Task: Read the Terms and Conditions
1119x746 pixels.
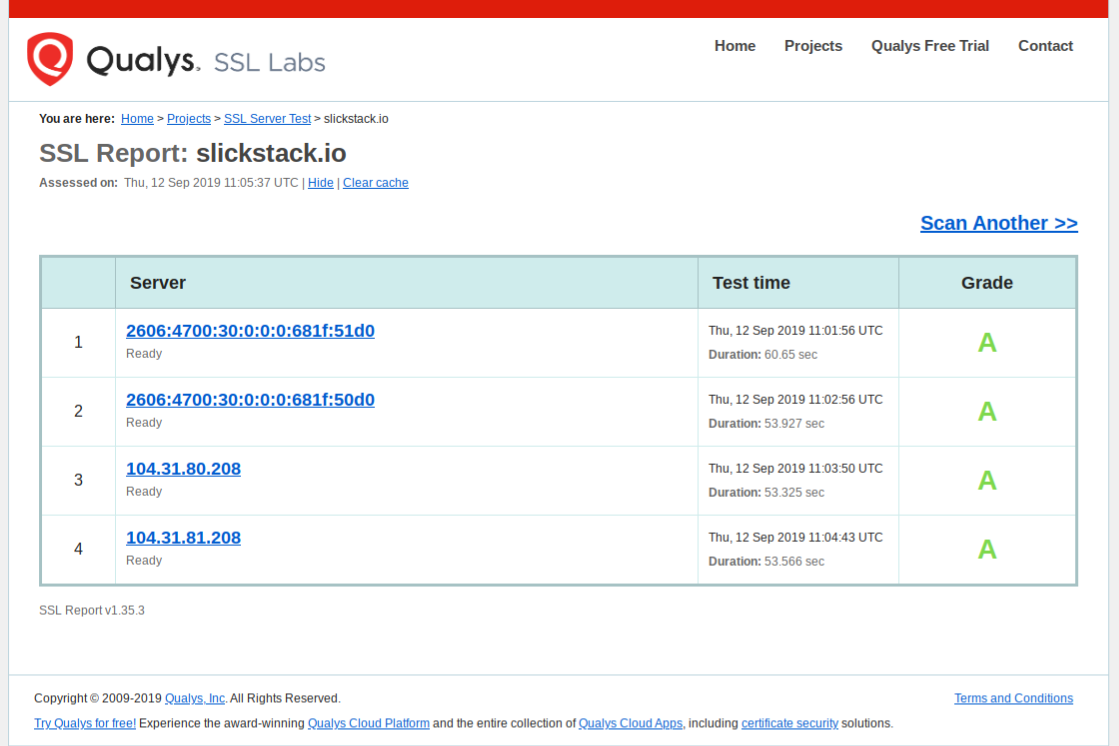Action: [1013, 698]
